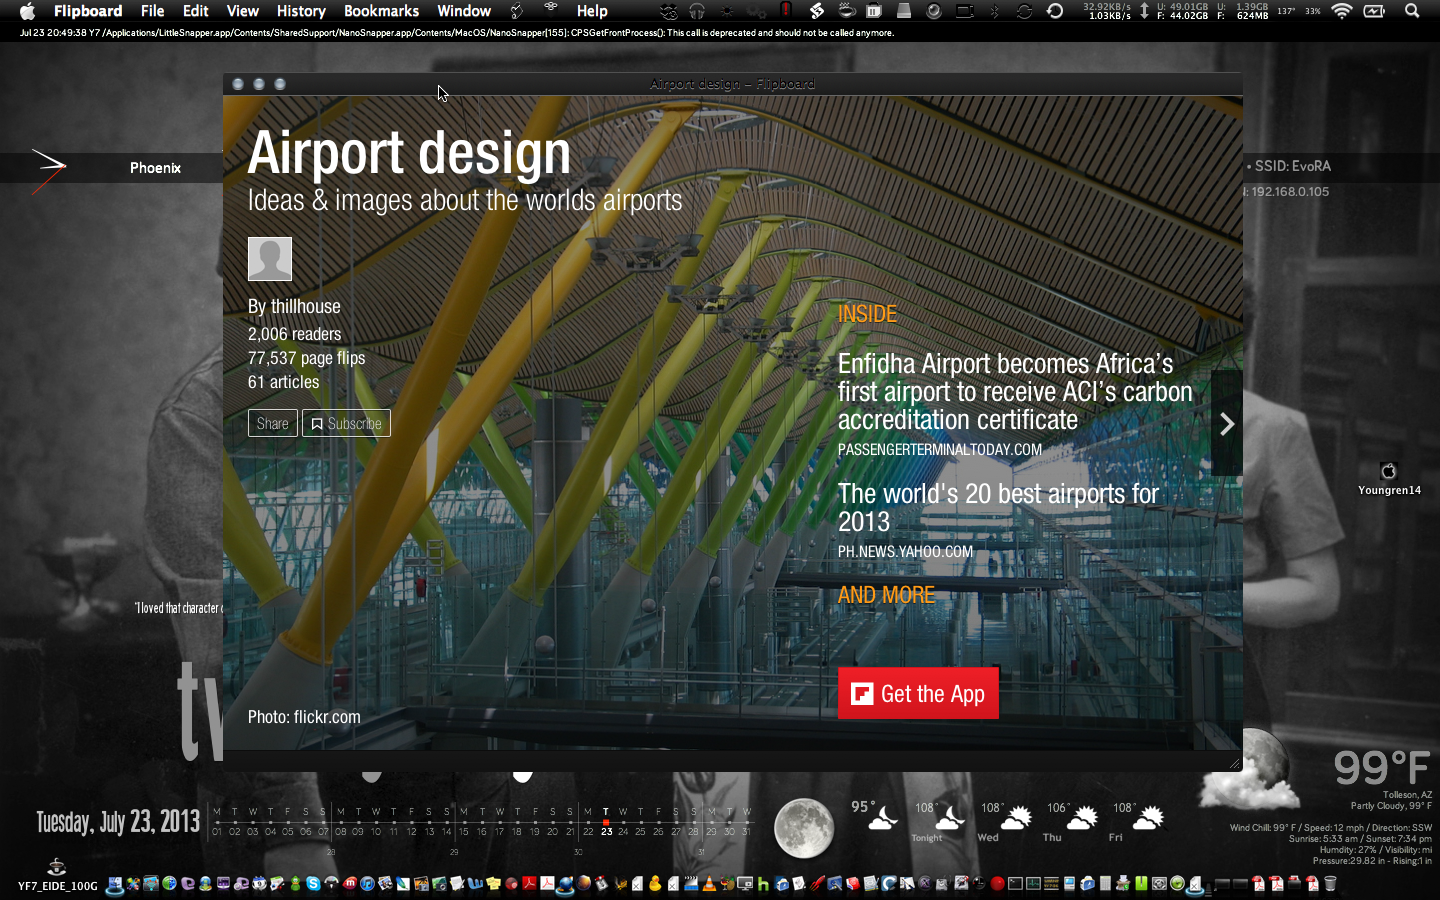Click PASSENGERTERMINALTODAY.COM source text
Image resolution: width=1440 pixels, height=900 pixels.
tap(940, 450)
